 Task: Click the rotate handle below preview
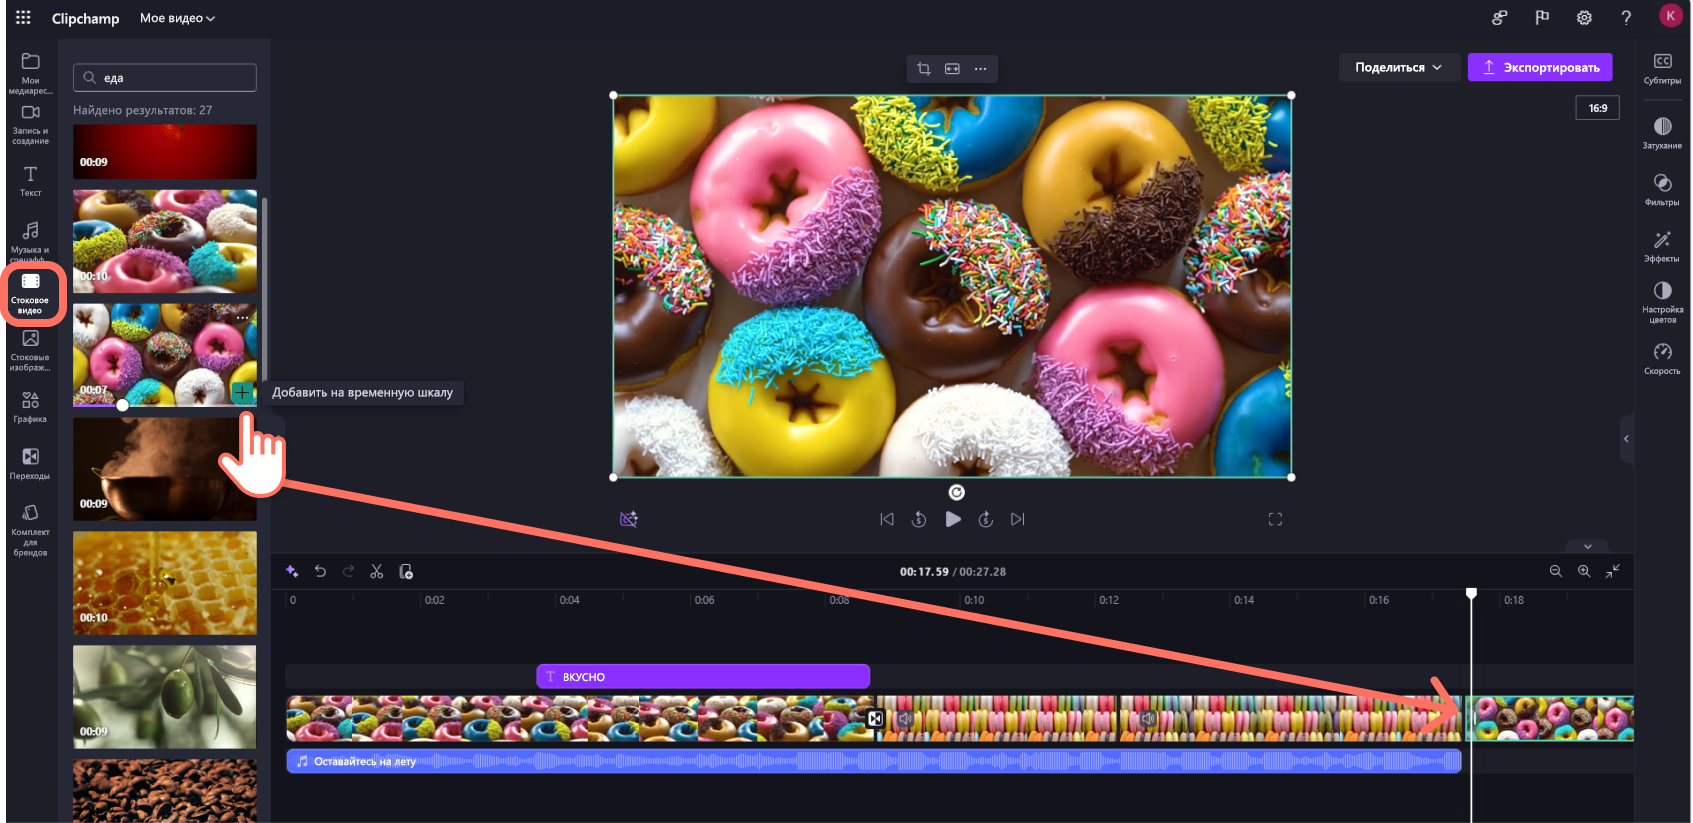pyautogui.click(x=956, y=492)
